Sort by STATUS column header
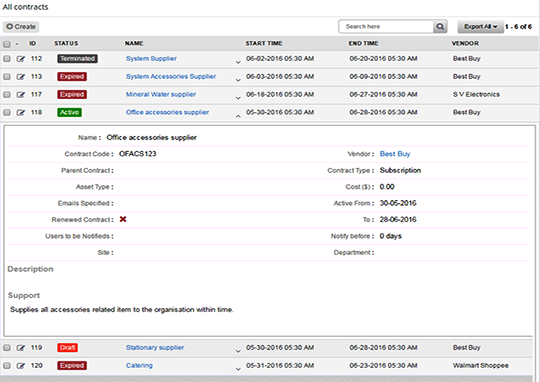Screen dimensions: 540x382 (x=66, y=43)
